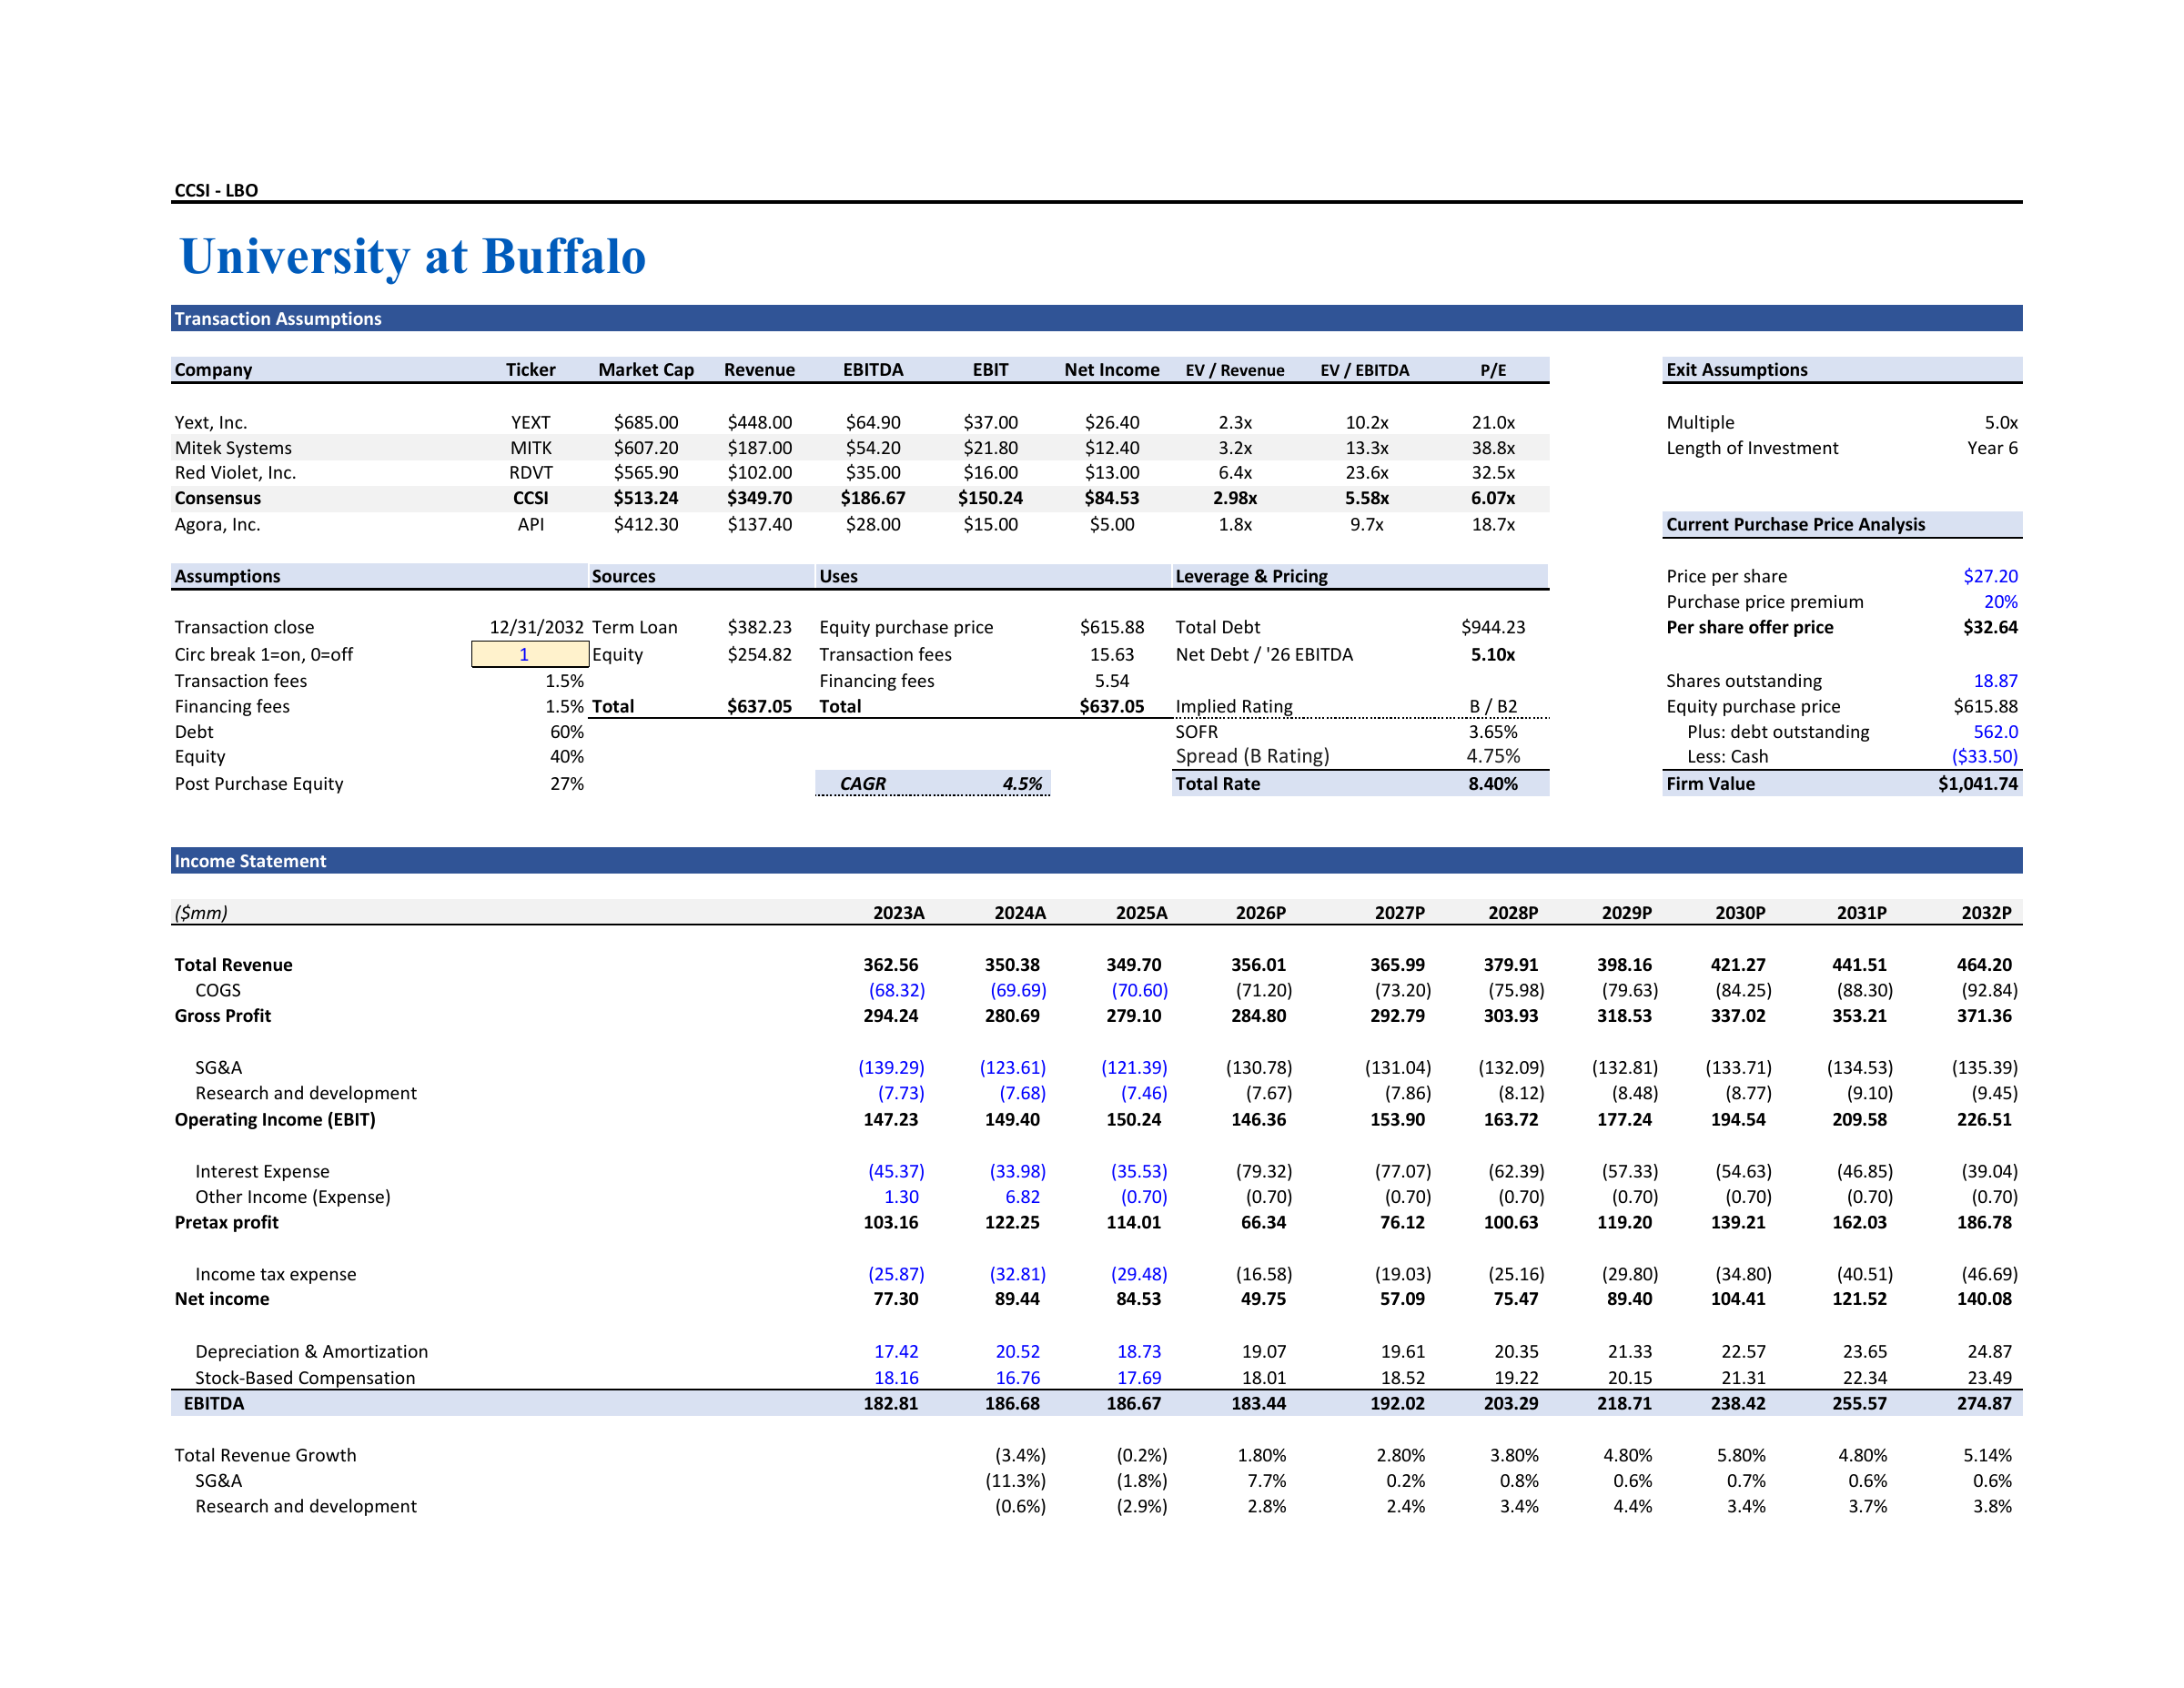Select the University at Buffalo title
This screenshot has width=2184, height=1688.
pyautogui.click(x=413, y=256)
